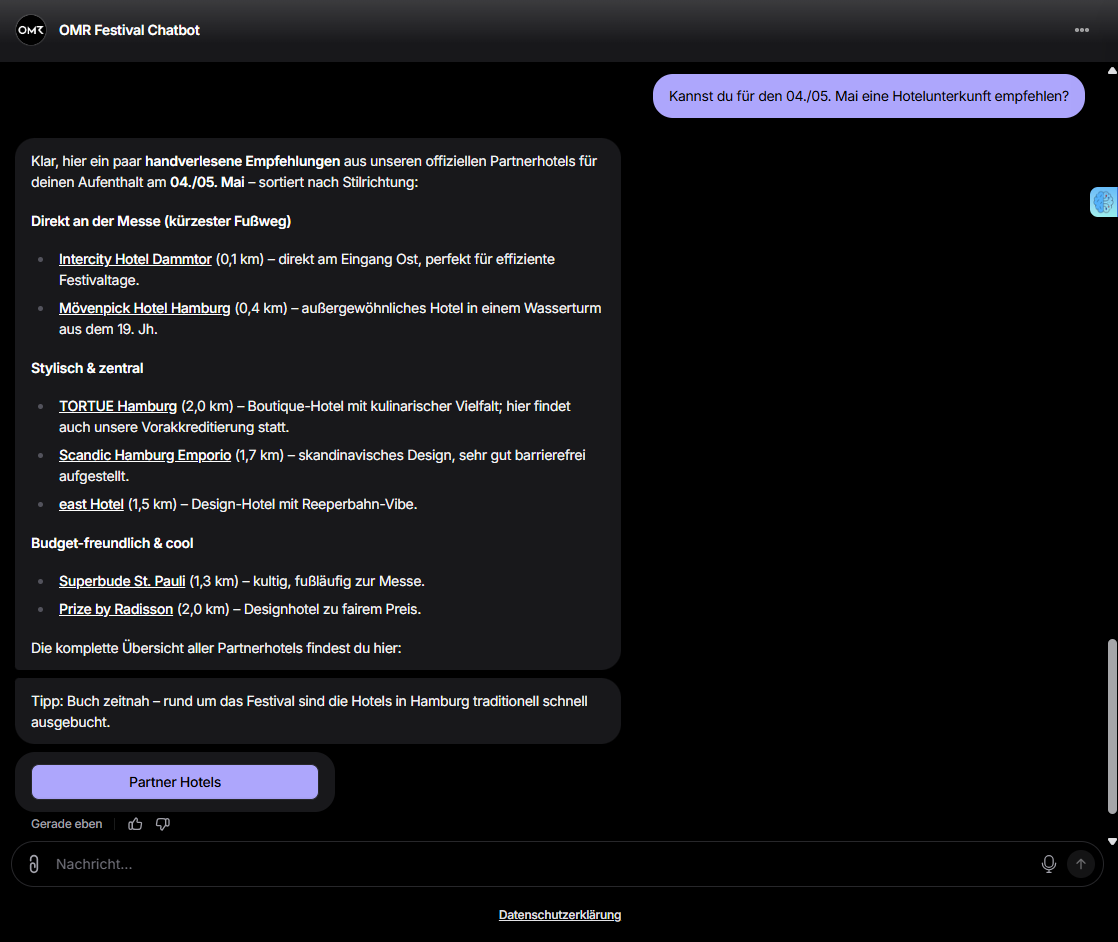Start voice input with the microphone icon
Viewport: 1118px width, 942px height.
pos(1048,864)
